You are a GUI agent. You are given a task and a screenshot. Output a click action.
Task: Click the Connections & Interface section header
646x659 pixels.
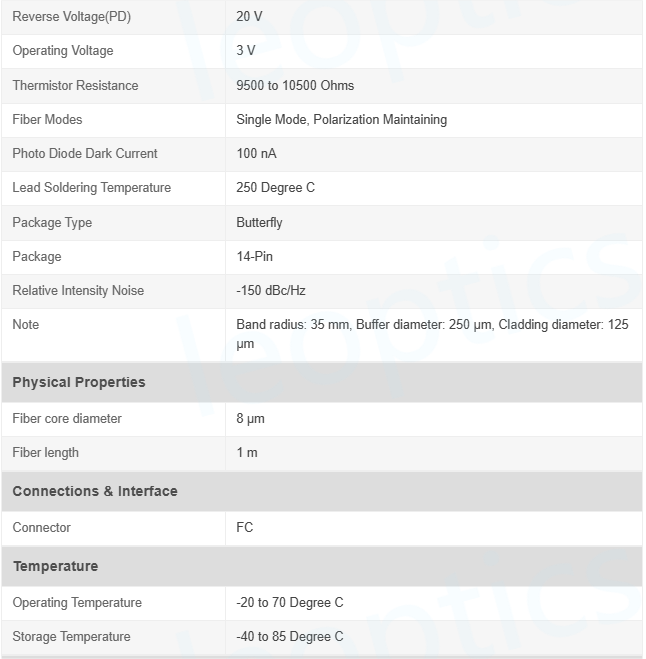pos(95,491)
